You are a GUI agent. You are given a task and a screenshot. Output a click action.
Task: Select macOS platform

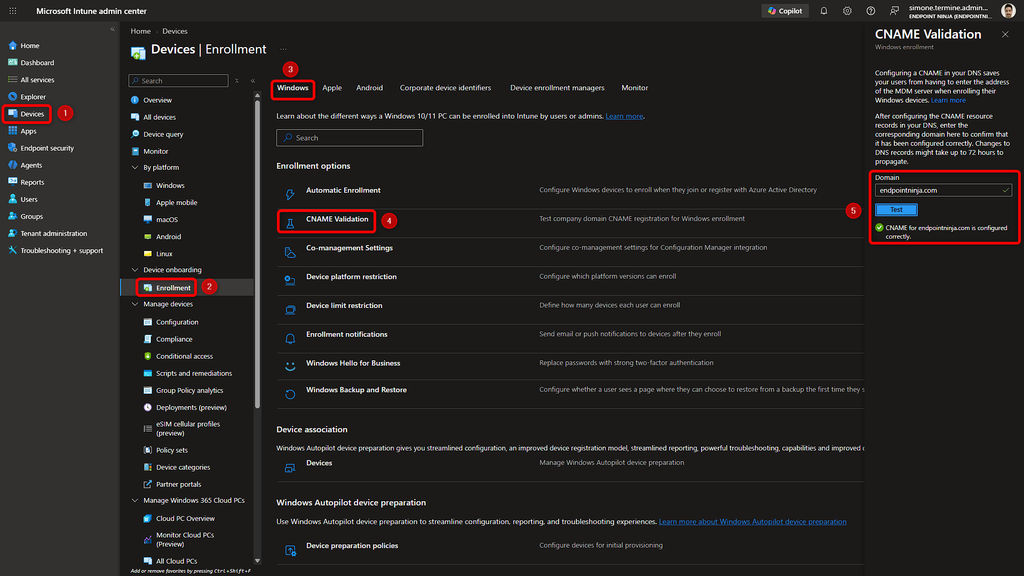(167, 219)
